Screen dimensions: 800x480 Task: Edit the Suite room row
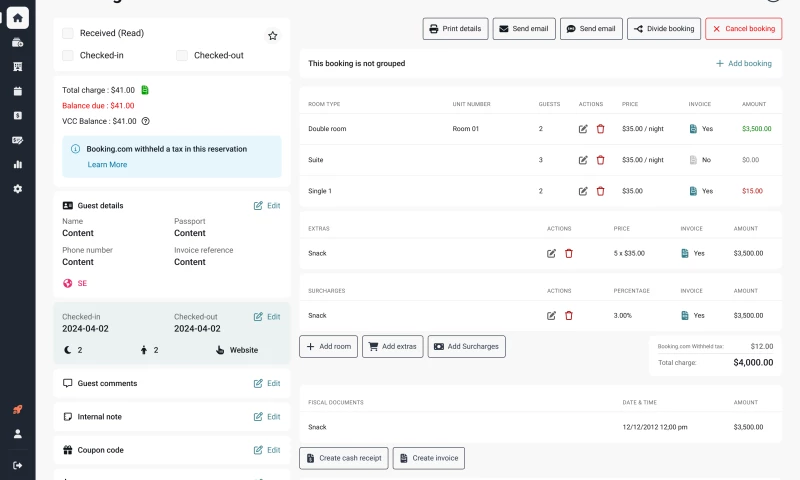point(583,160)
